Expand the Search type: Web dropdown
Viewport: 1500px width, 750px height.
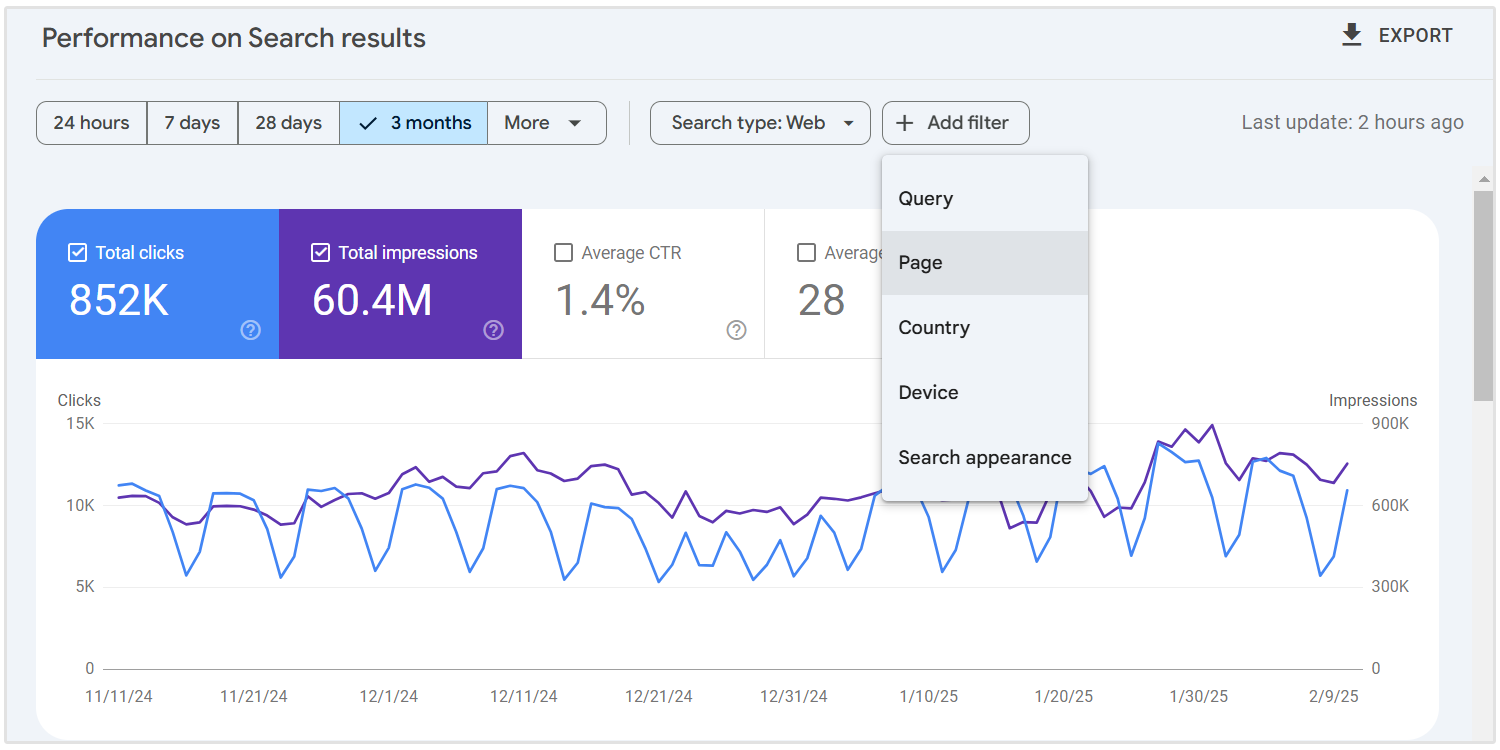point(760,123)
